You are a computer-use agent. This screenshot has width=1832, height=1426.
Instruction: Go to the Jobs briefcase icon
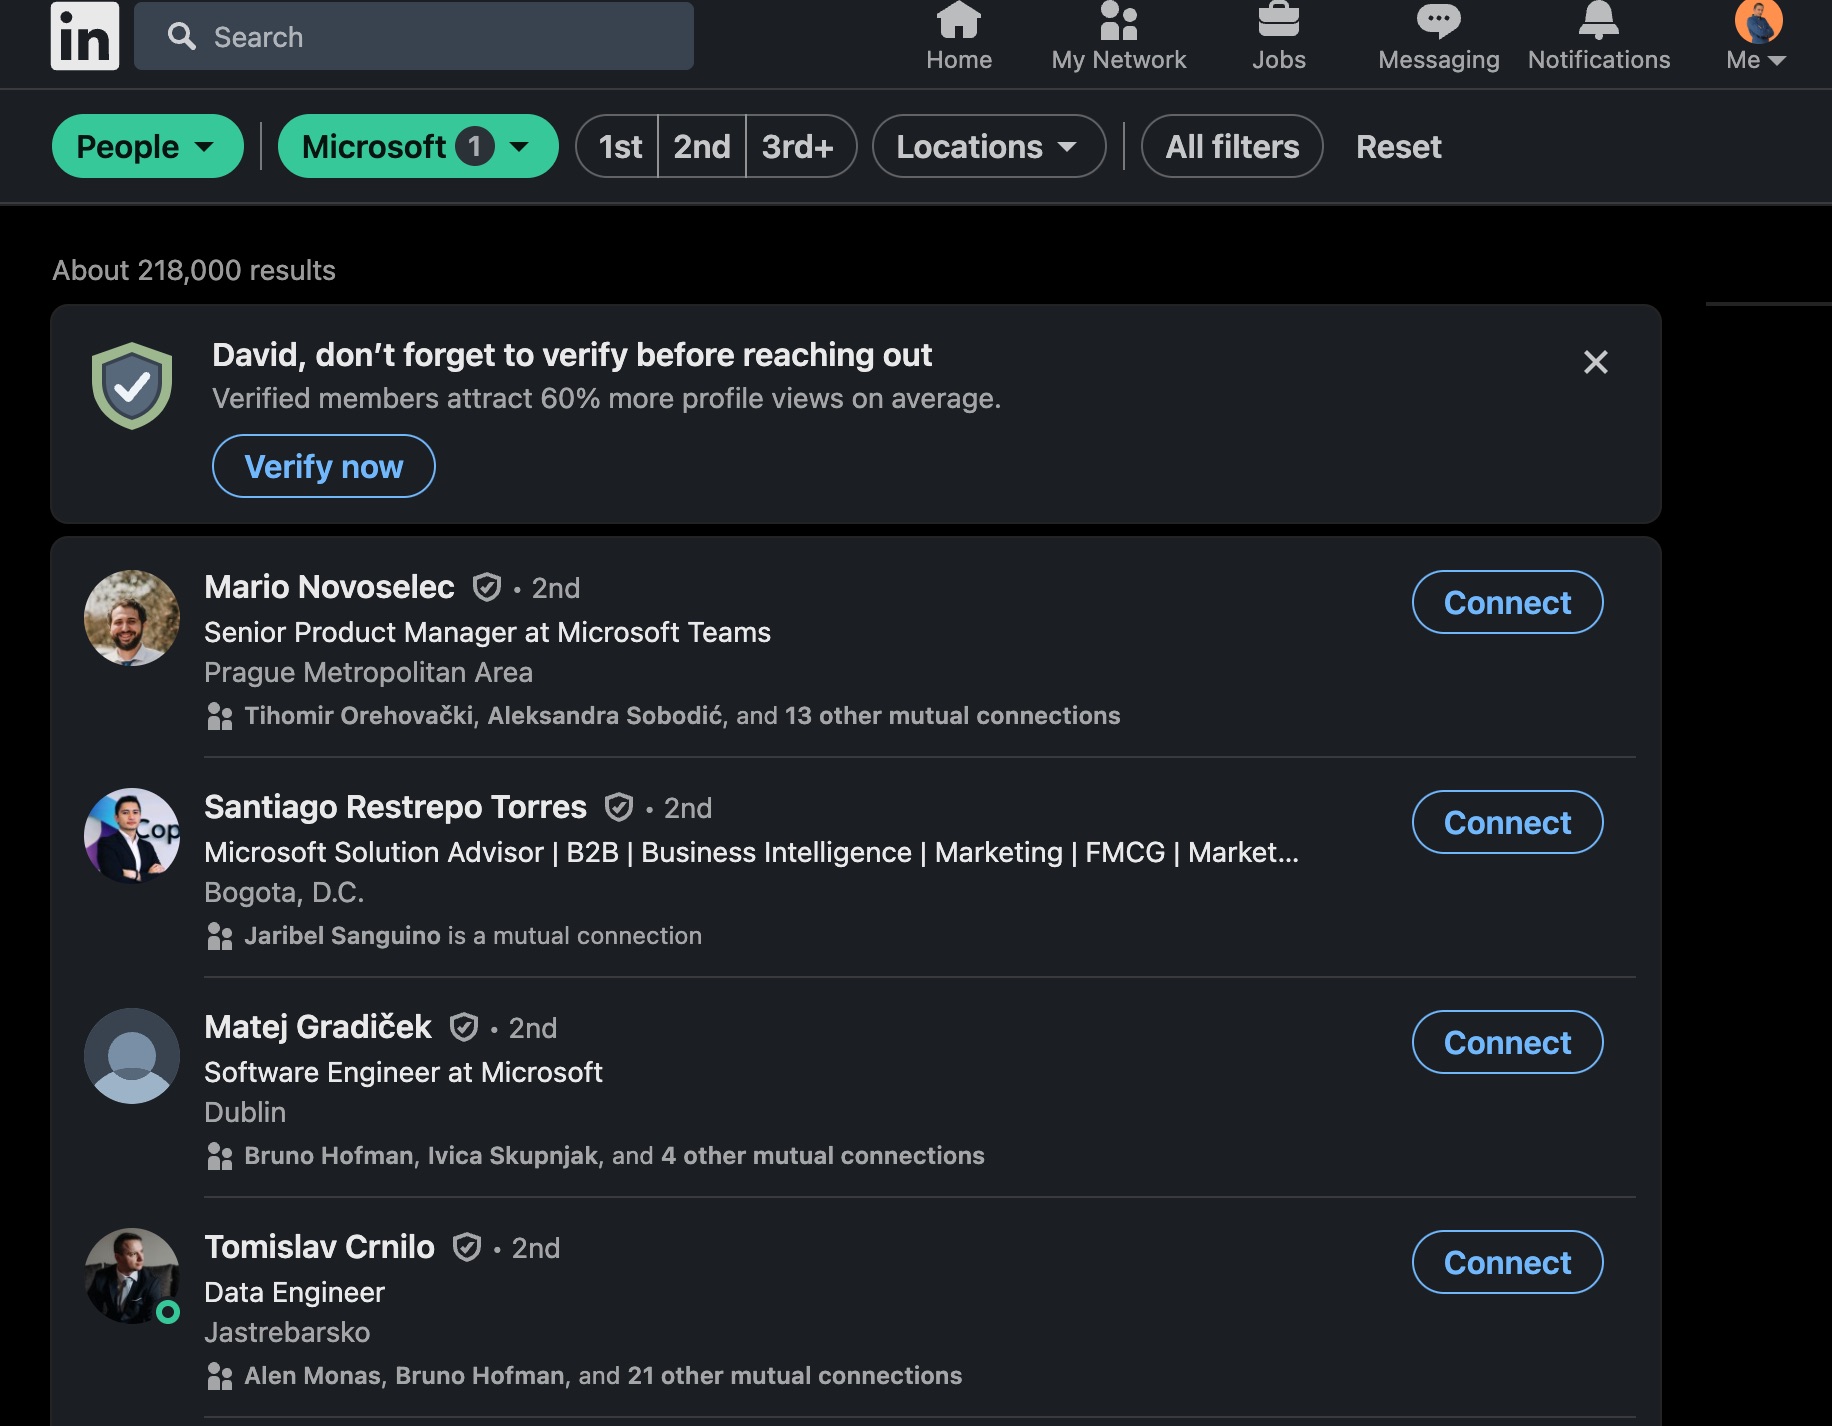pyautogui.click(x=1278, y=22)
